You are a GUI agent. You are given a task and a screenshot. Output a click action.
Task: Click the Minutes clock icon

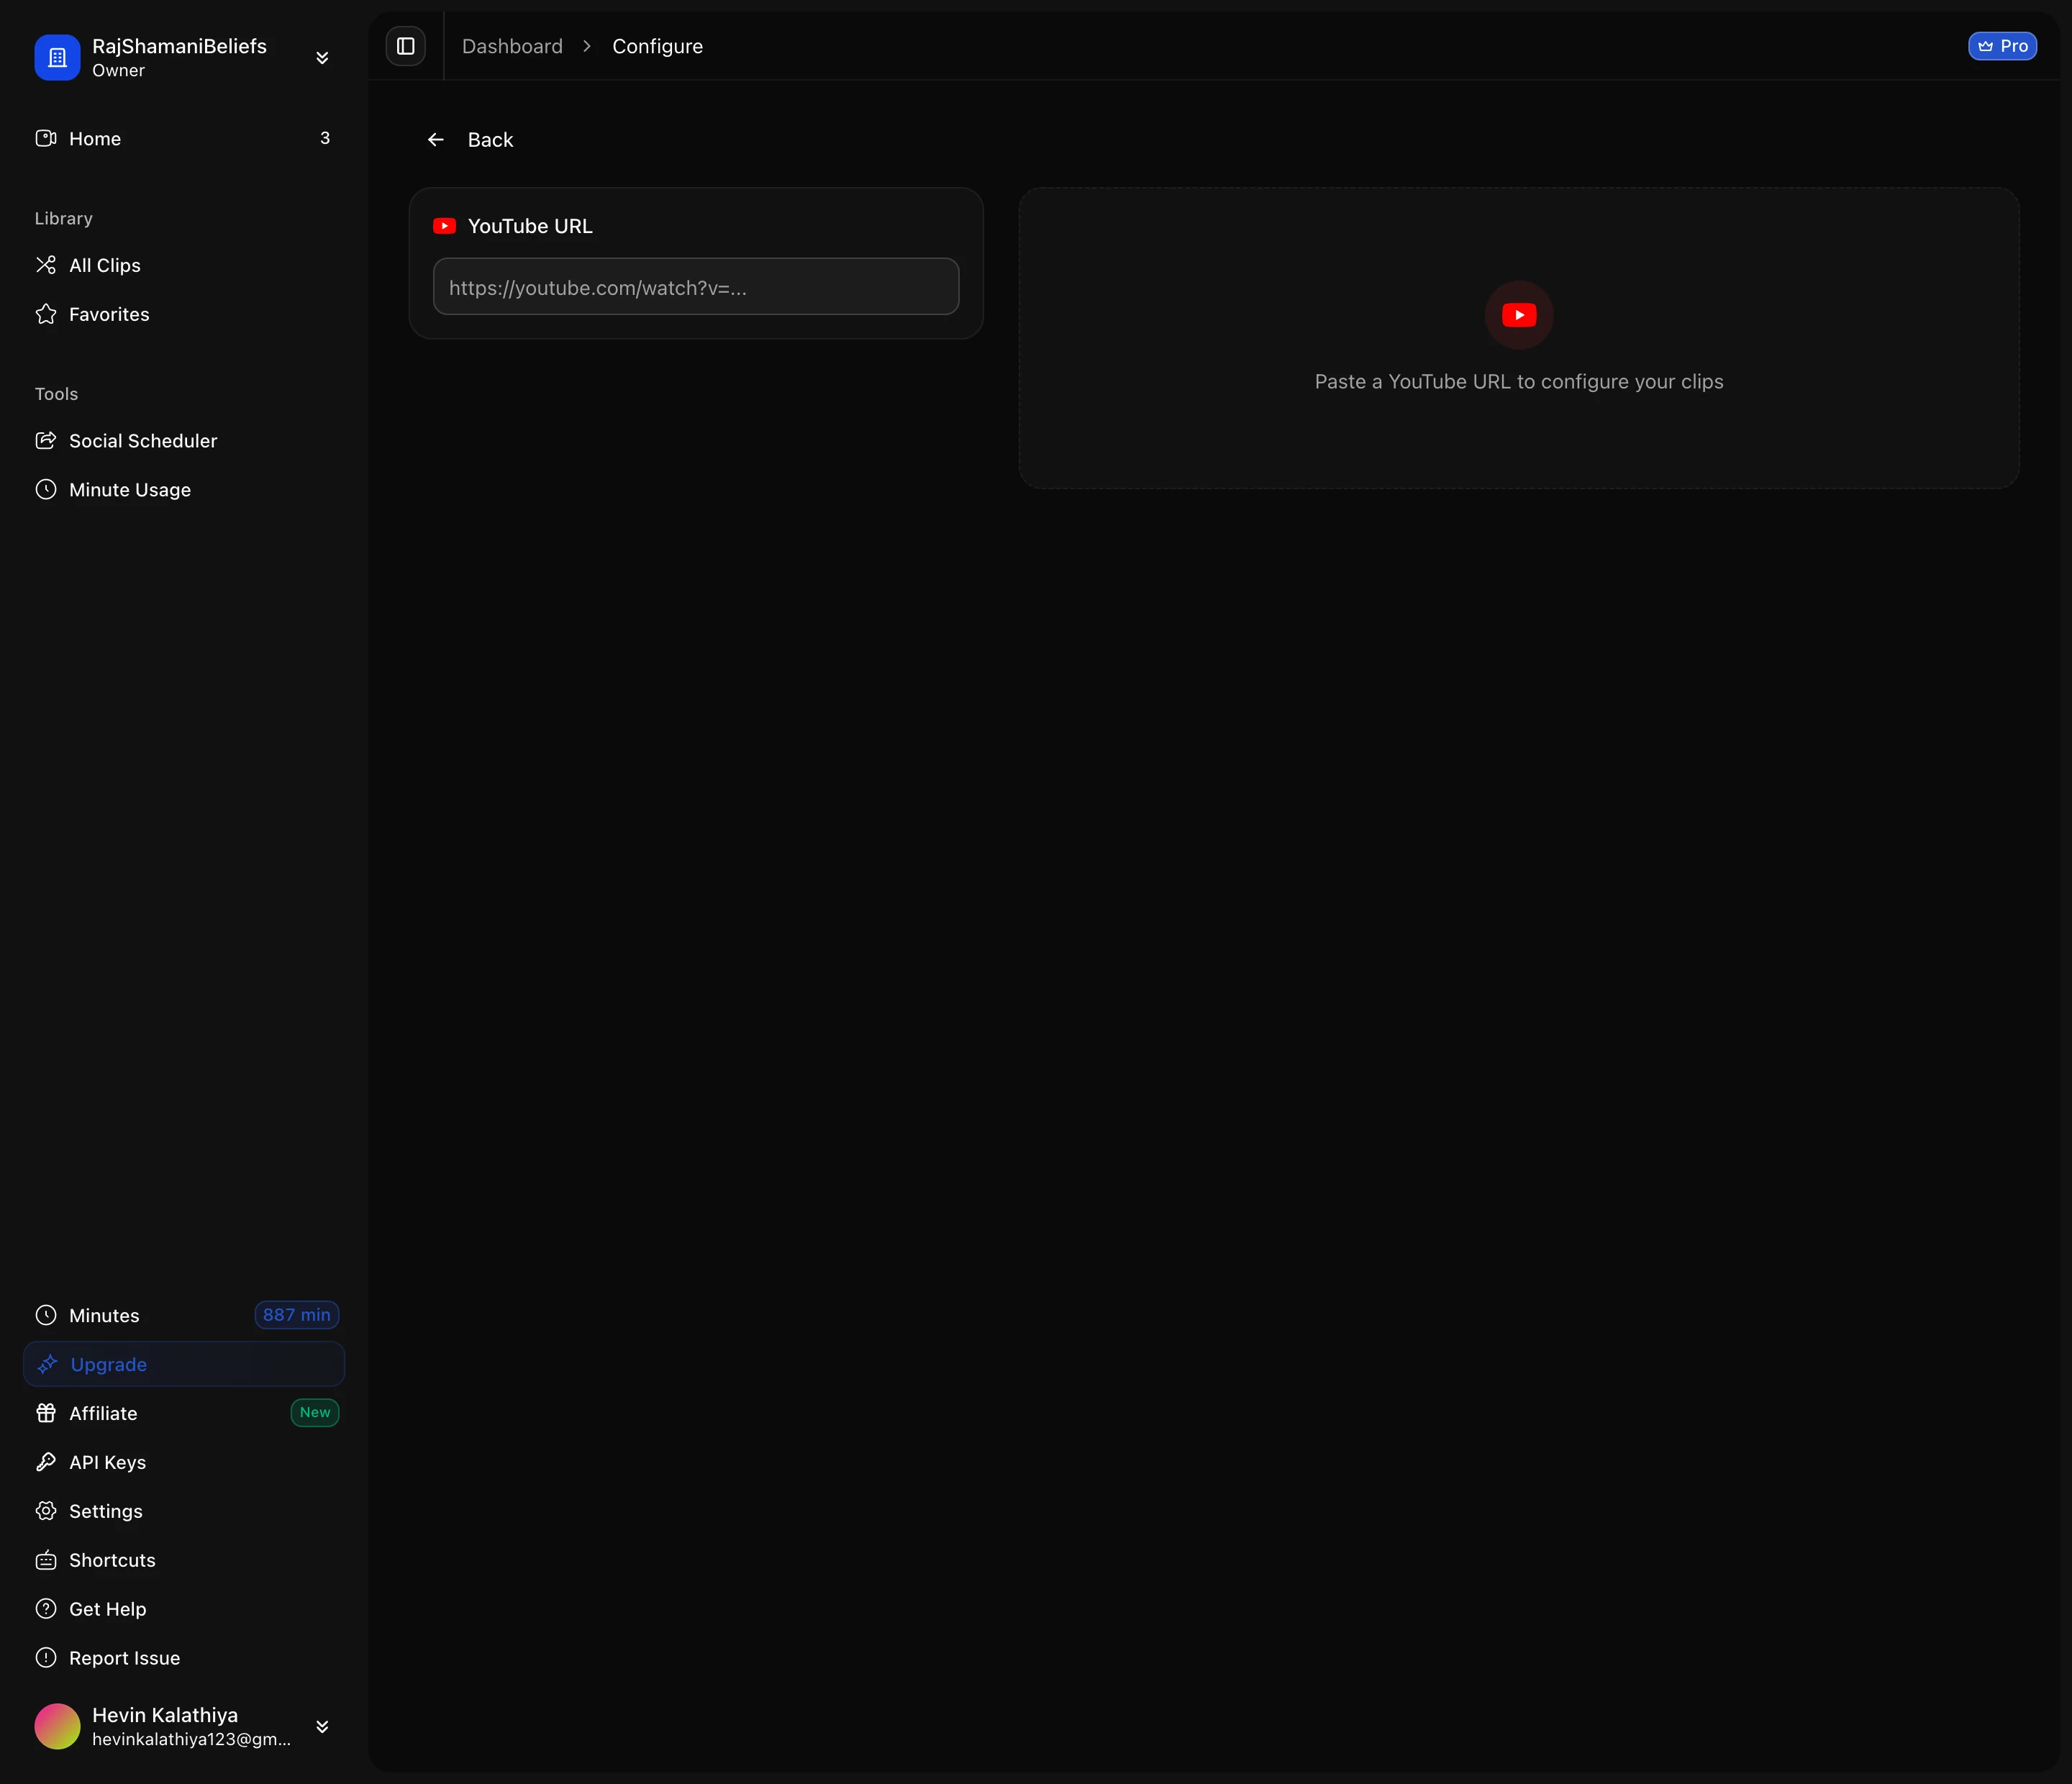tap(46, 1315)
